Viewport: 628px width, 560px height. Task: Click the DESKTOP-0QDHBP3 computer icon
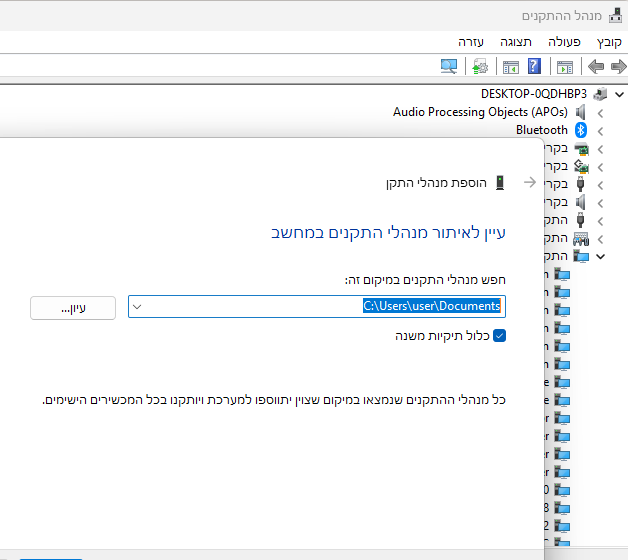click(x=599, y=93)
